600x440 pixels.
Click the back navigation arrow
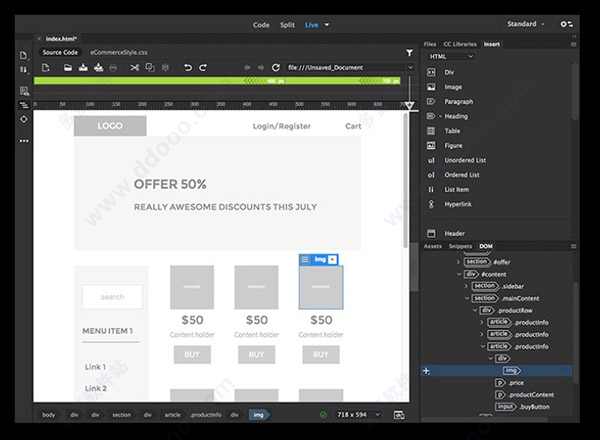click(x=247, y=68)
